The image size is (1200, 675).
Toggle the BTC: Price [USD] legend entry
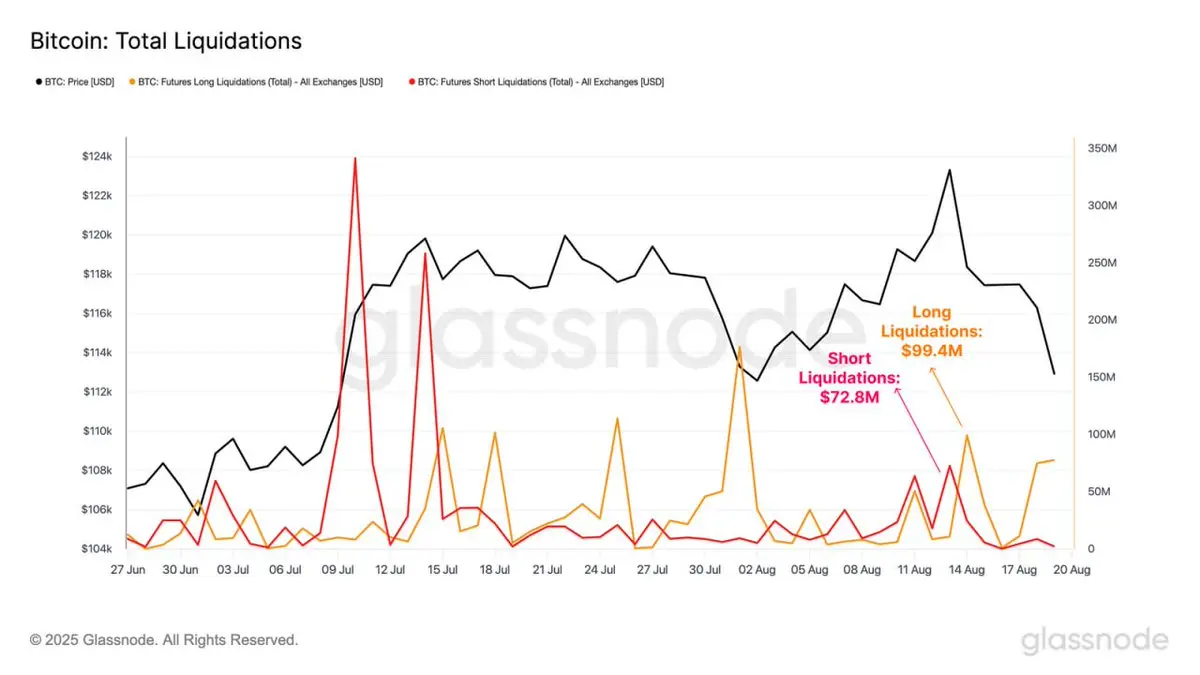(x=74, y=81)
